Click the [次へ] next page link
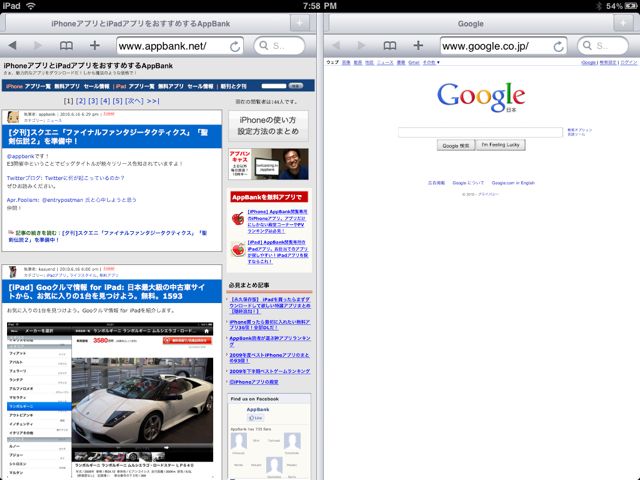 pyautogui.click(x=134, y=101)
